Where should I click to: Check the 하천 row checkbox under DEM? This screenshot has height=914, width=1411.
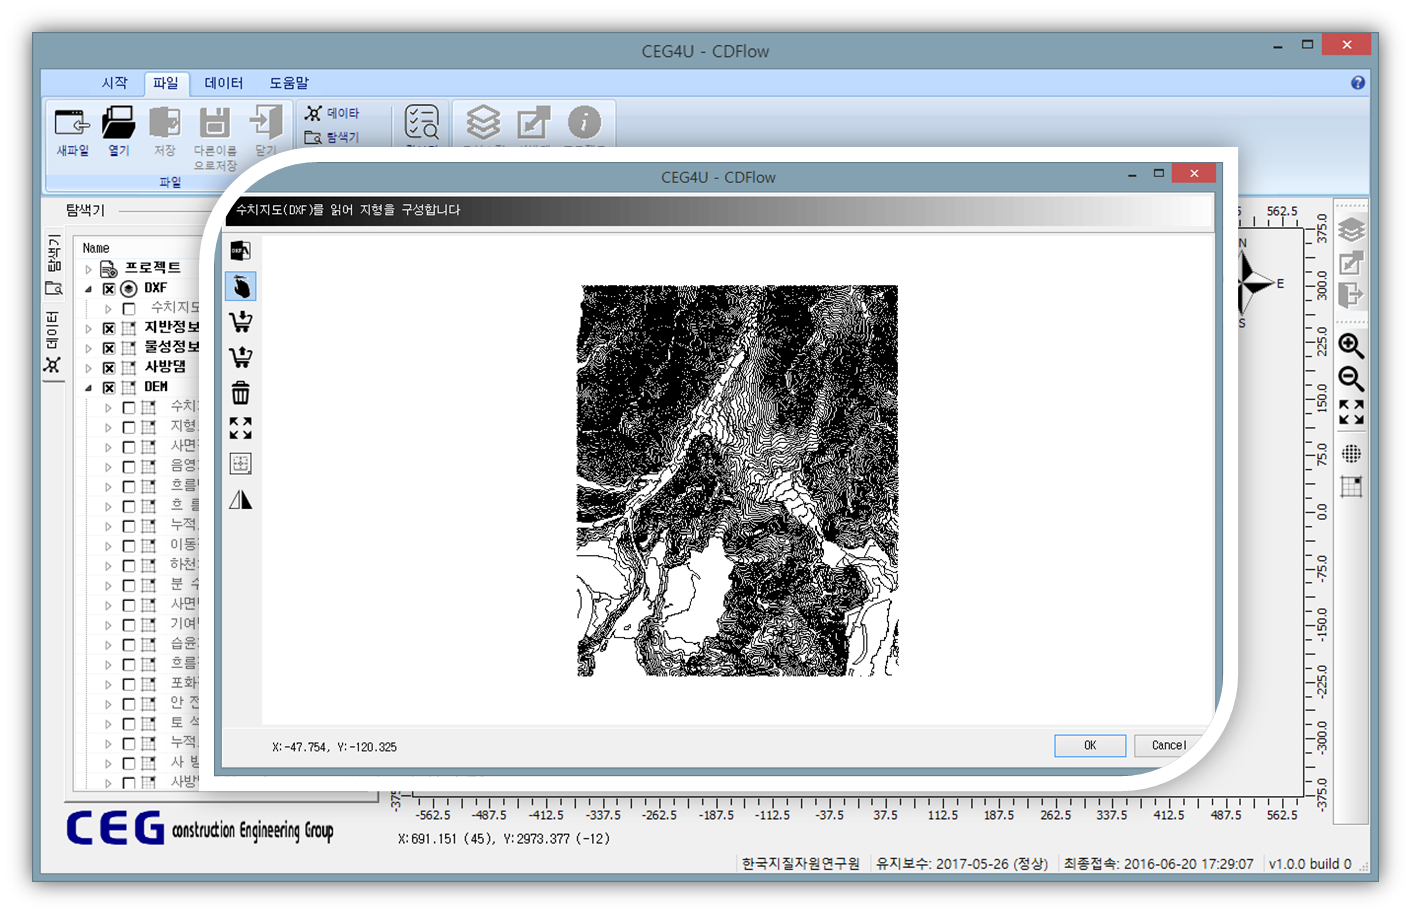click(129, 566)
